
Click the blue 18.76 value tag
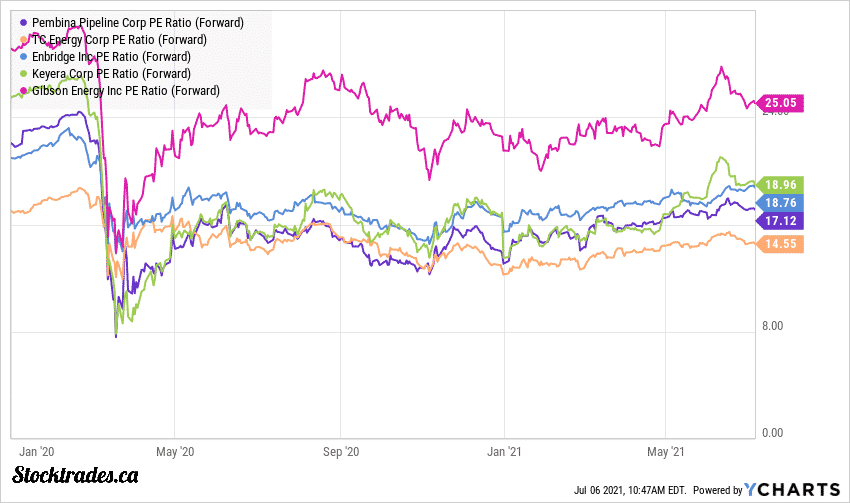coord(781,202)
